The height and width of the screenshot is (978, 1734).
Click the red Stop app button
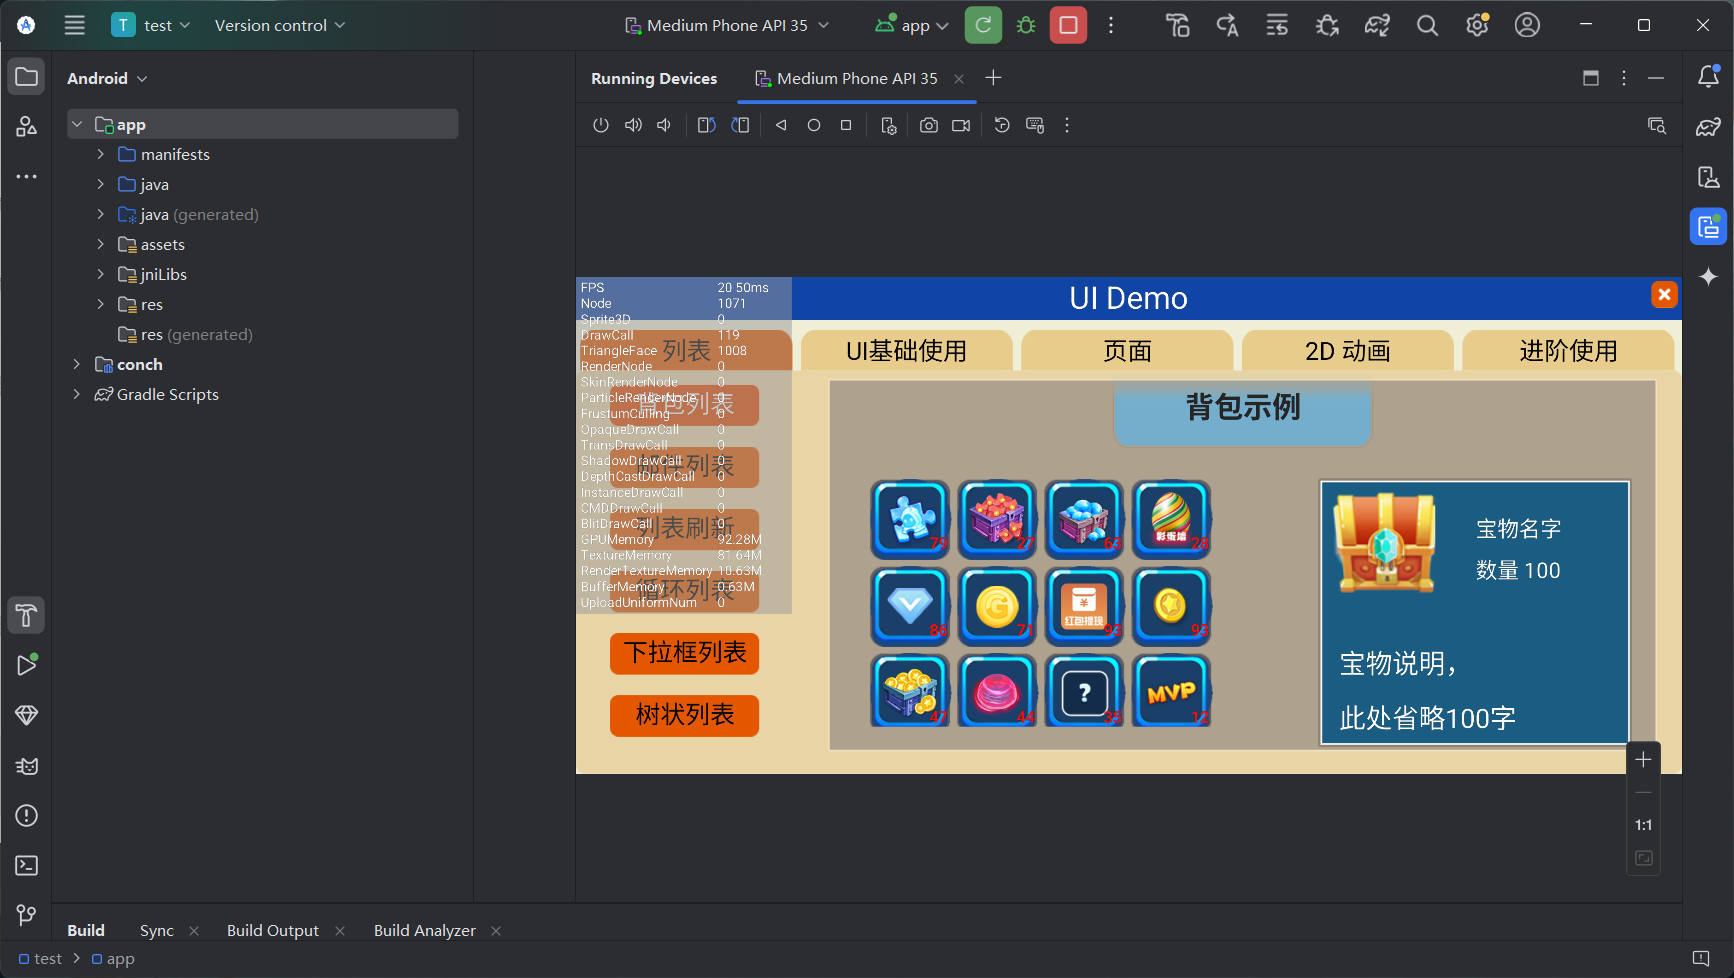coord(1068,25)
